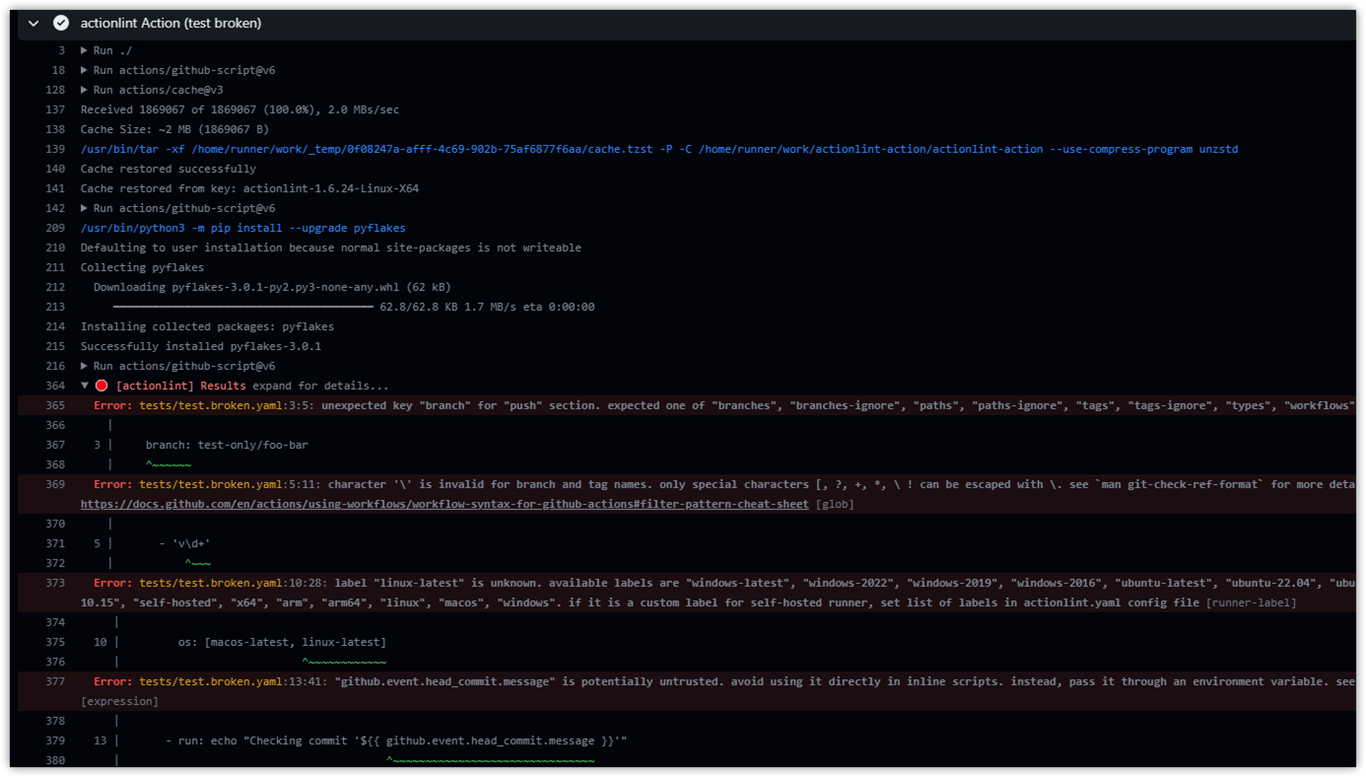This screenshot has width=1366, height=777.
Task: Click 'Defaulting to user installation' log line
Action: coord(331,248)
